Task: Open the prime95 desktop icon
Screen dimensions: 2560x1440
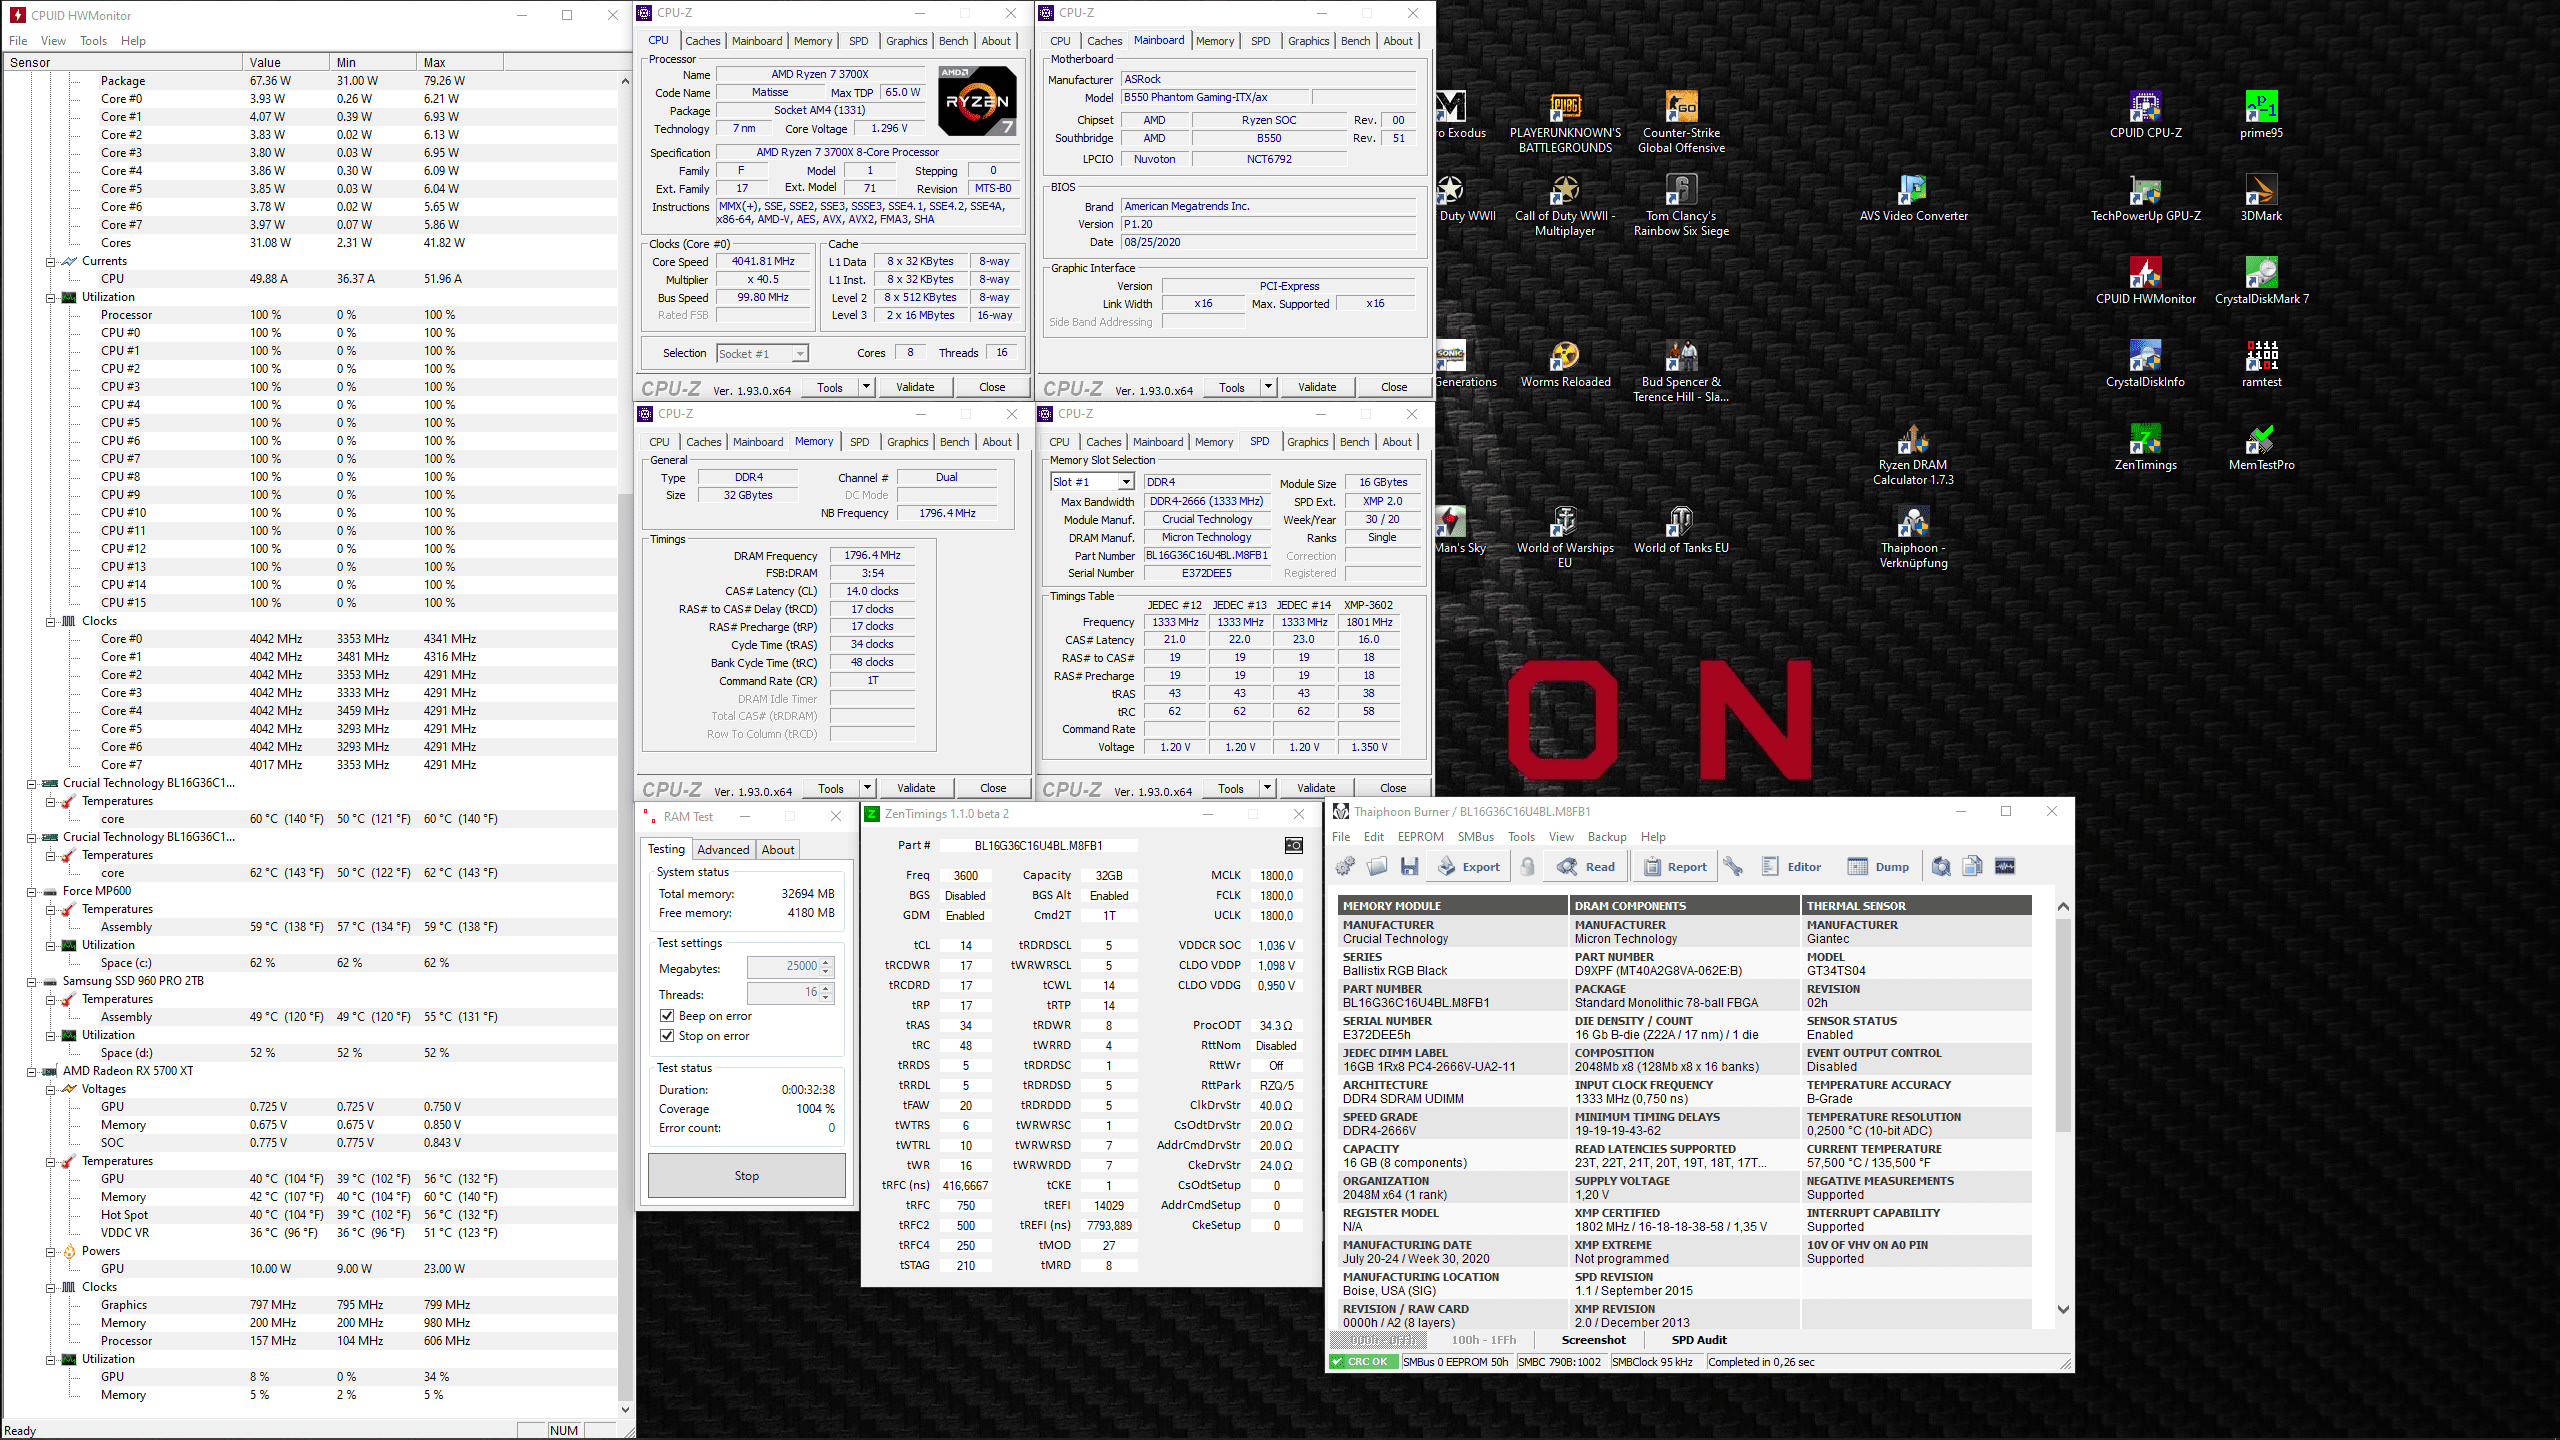Action: pos(2261,114)
